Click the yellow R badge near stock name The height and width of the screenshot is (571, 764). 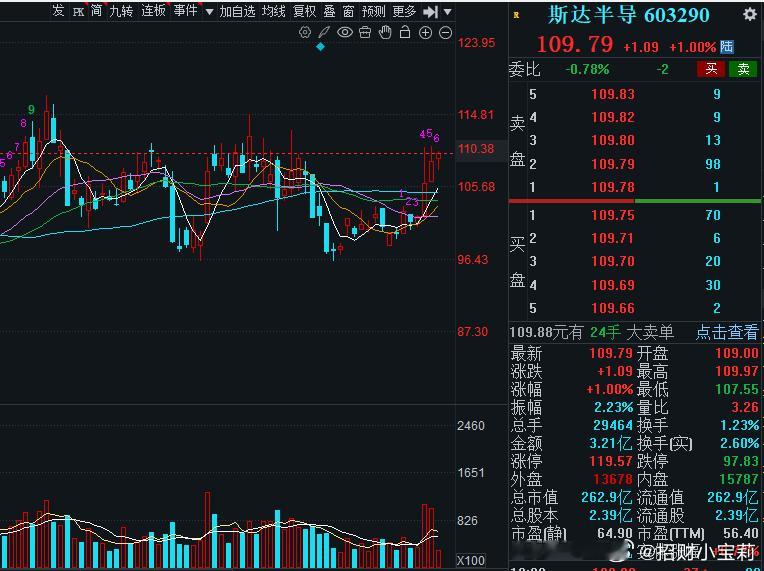coord(516,16)
